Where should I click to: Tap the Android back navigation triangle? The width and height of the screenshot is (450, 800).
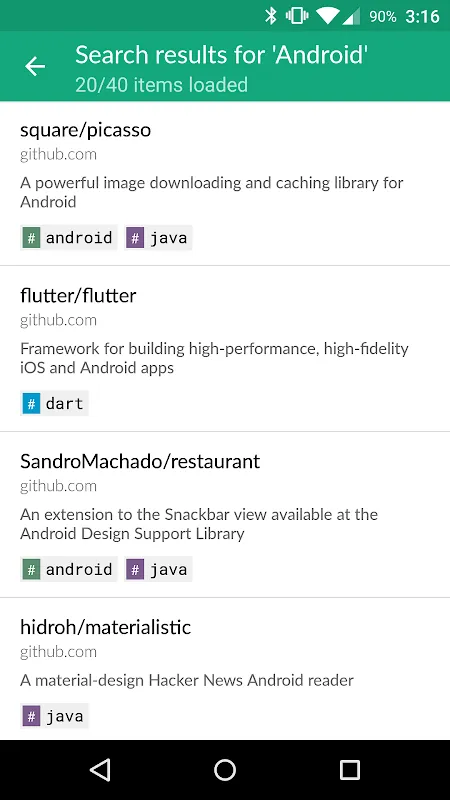click(100, 769)
